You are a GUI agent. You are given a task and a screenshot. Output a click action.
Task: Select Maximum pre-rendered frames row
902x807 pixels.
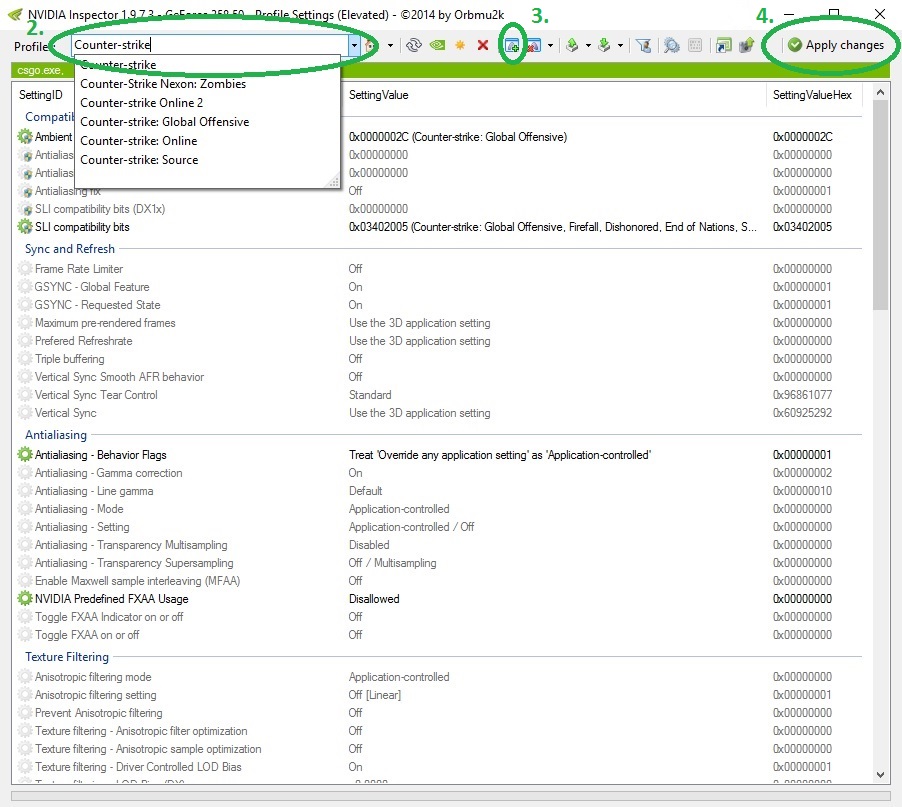(437, 323)
